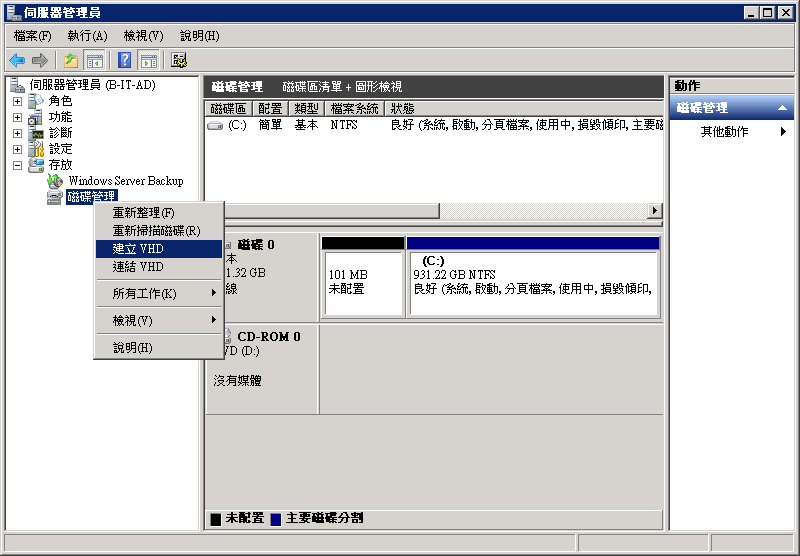Viewport: 800px width, 556px height.
Task: Click the volume list horizontal scrollbar thumb
Action: [x=332, y=210]
